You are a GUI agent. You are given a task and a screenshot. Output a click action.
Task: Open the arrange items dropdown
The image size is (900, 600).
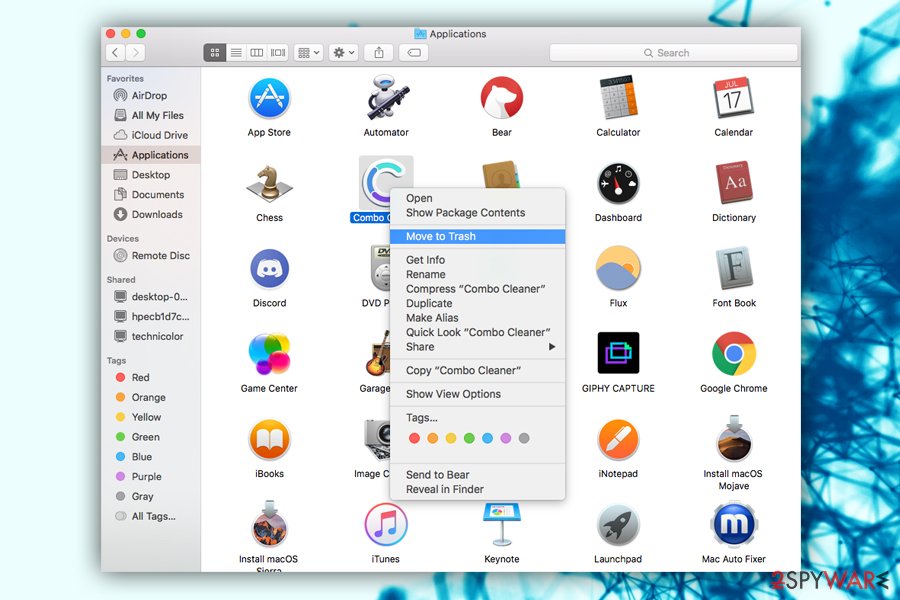tap(309, 53)
